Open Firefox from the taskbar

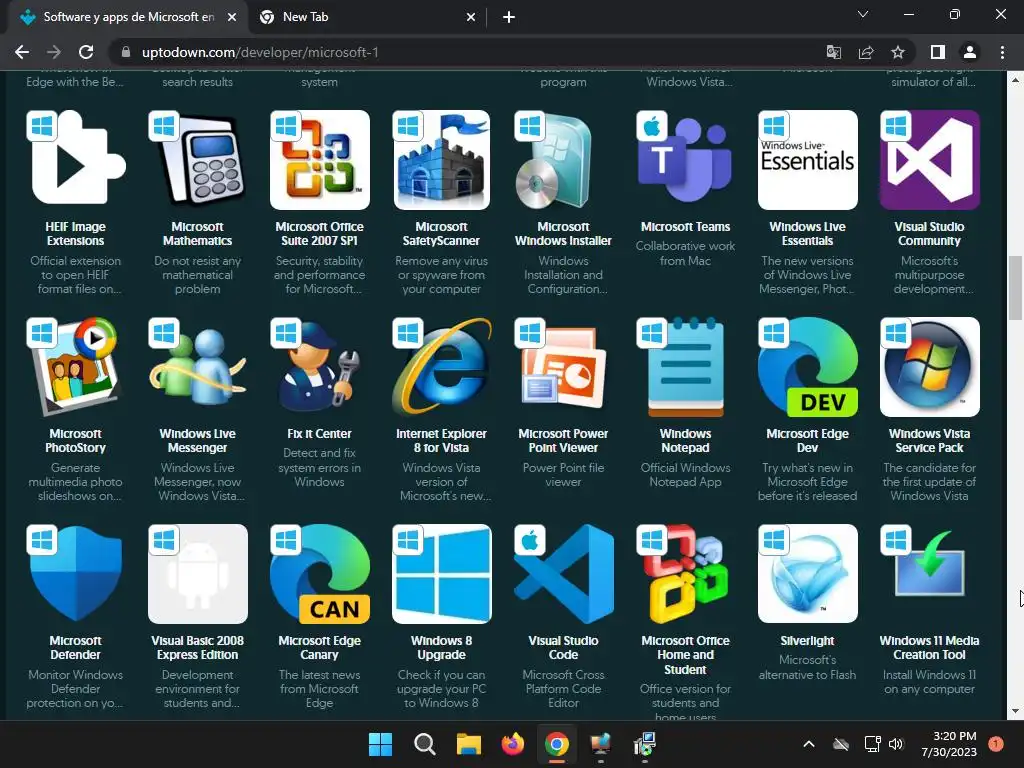pyautogui.click(x=513, y=744)
